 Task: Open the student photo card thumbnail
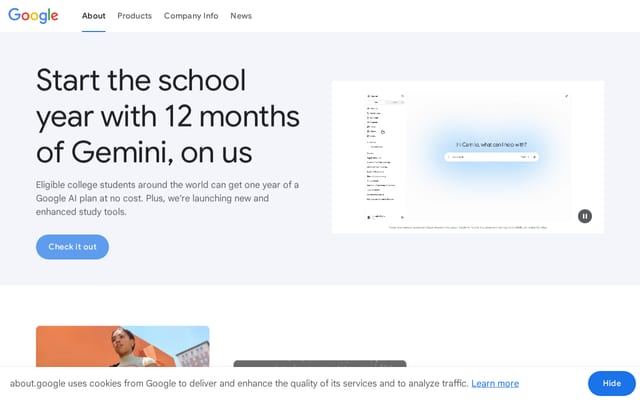coord(122,346)
